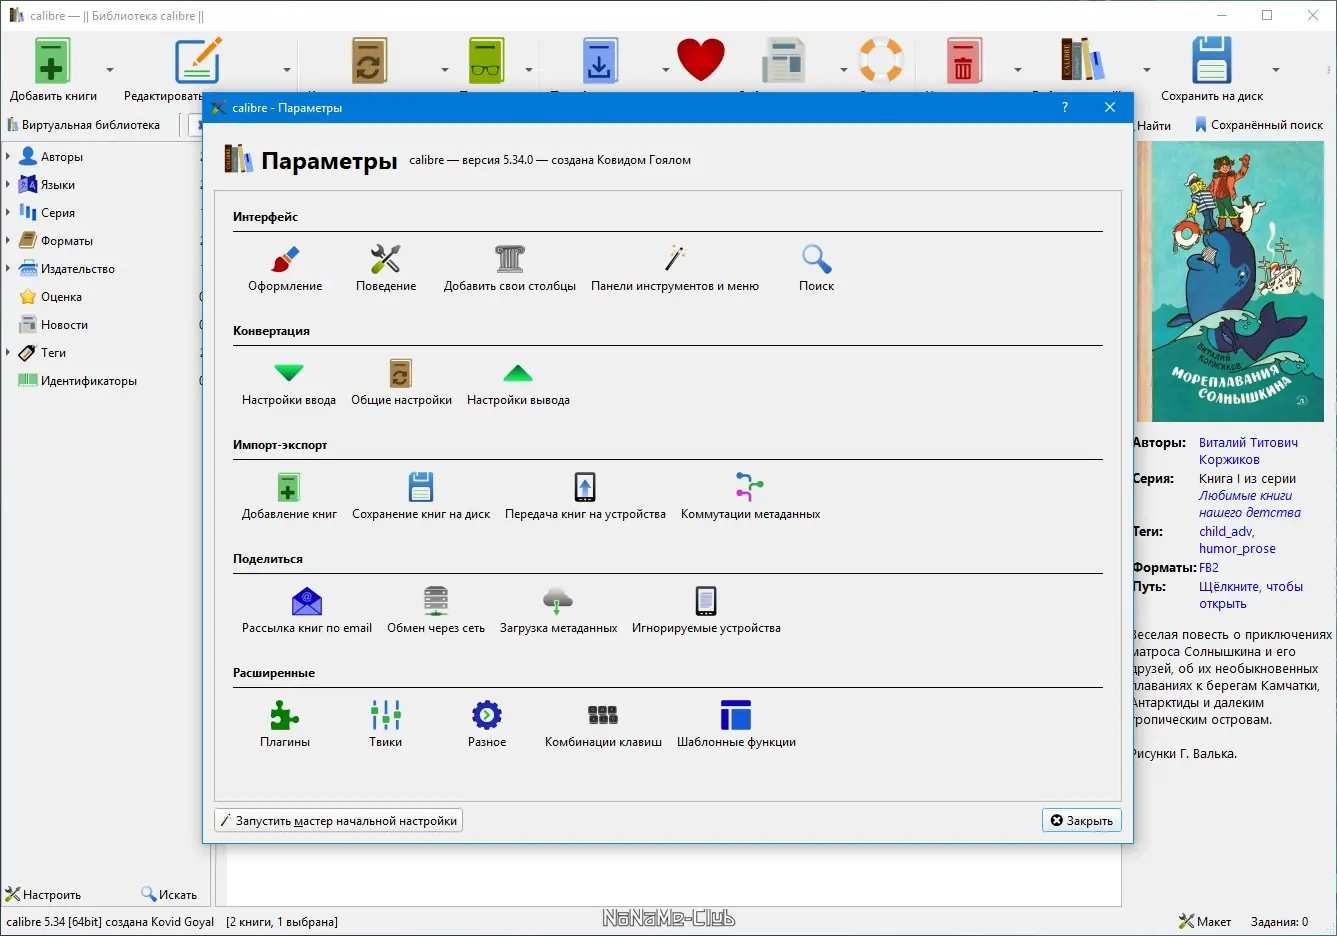1337x936 pixels.
Task: Open Общие настройки conversion settings
Action: coord(401,382)
